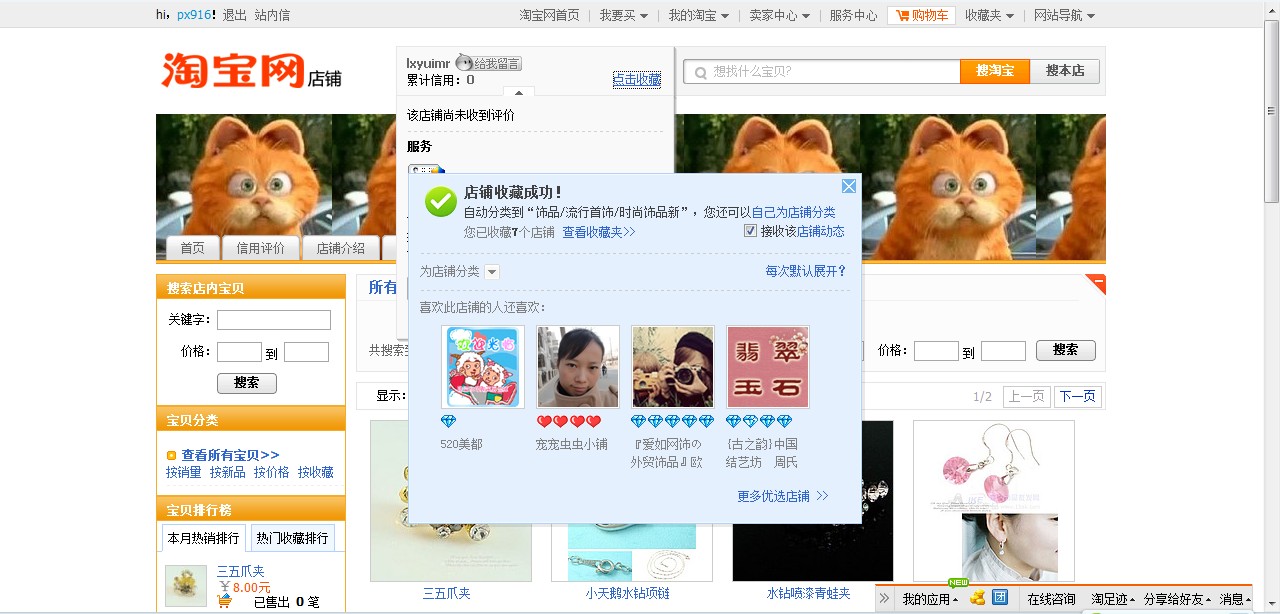Click the px916 username link
Screen dimensions: 1280x614
tap(194, 15)
